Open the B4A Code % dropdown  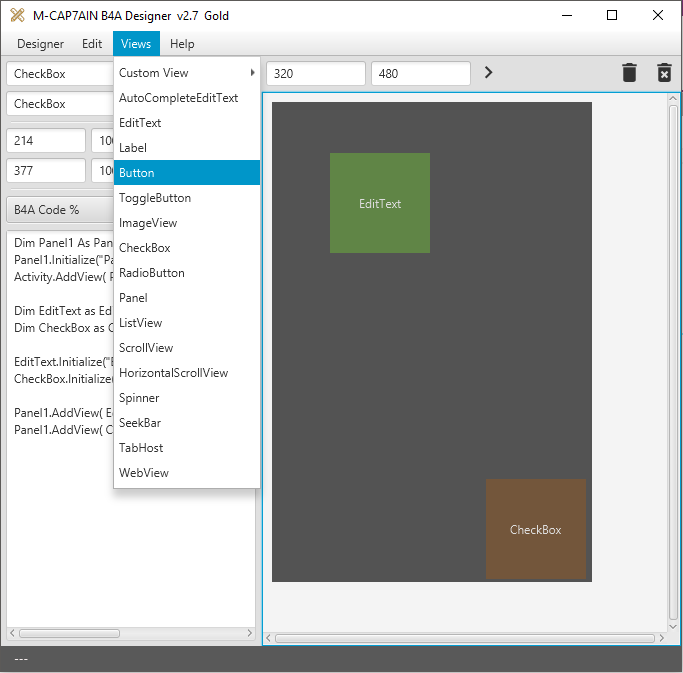[58, 210]
